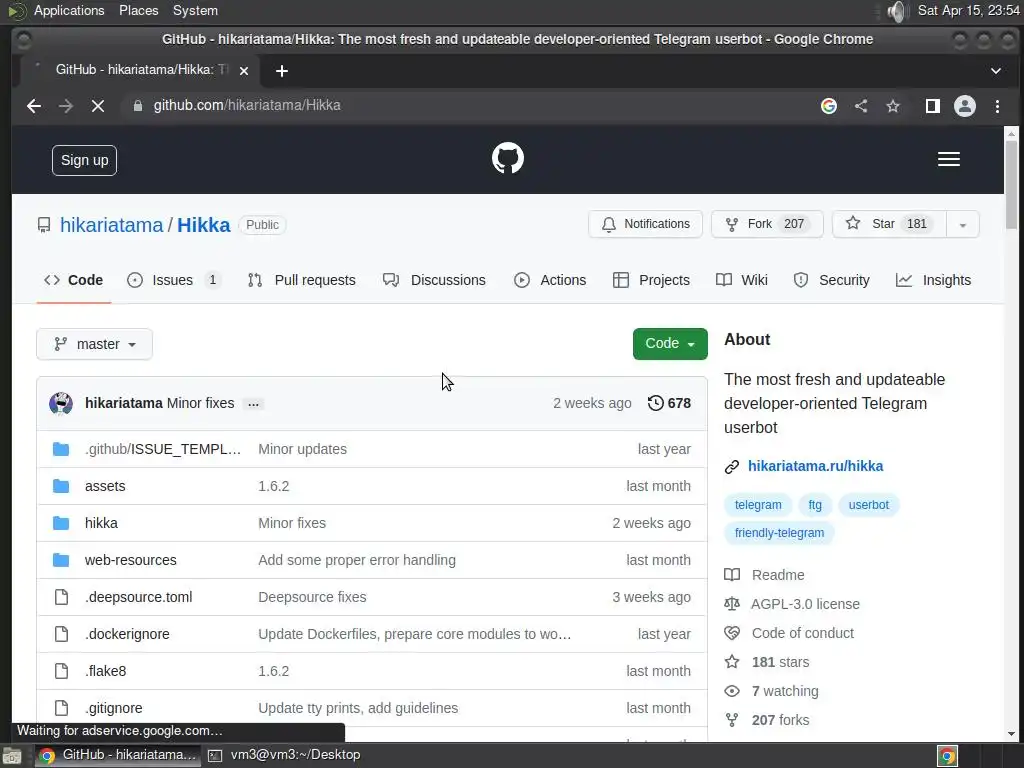Star the repository with Star button

tap(889, 224)
